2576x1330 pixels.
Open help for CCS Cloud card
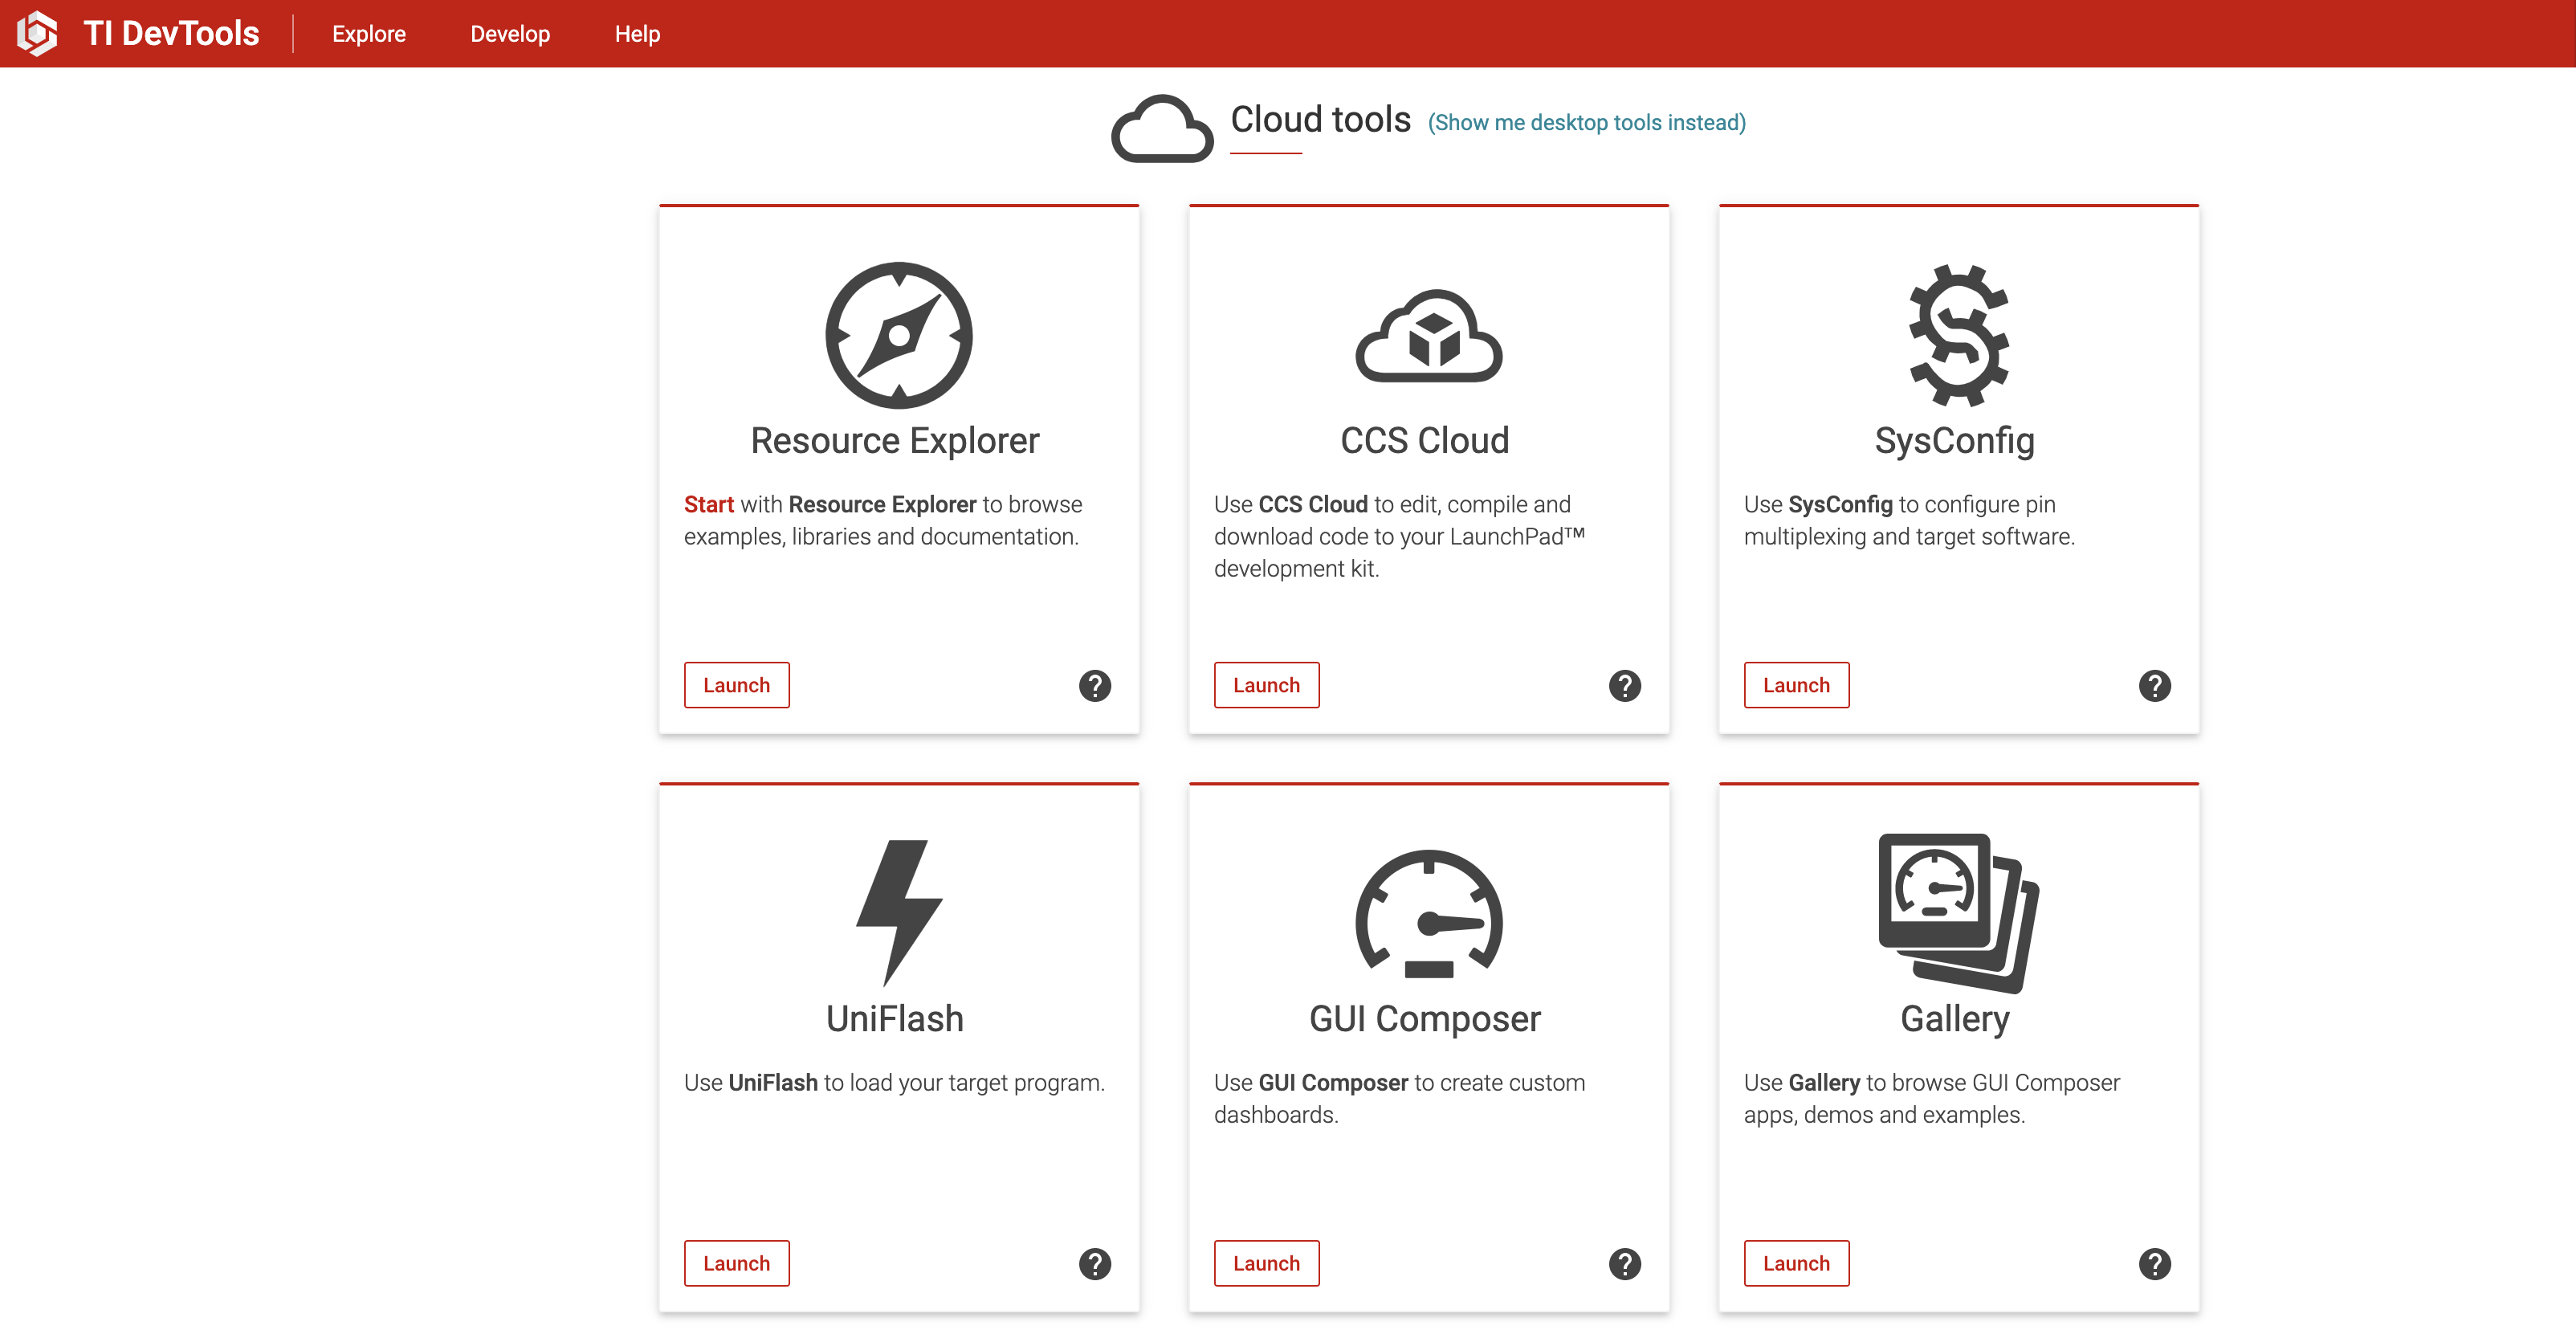tap(1625, 685)
